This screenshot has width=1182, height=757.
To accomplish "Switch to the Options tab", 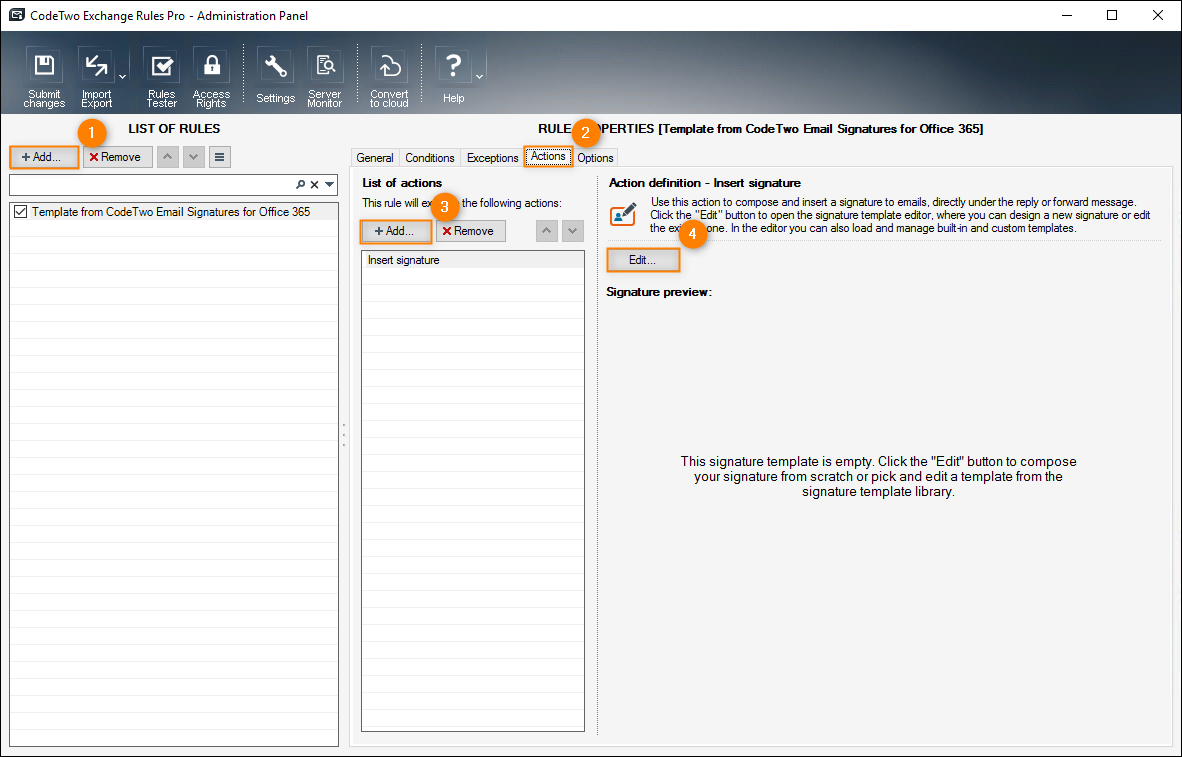I will (596, 158).
